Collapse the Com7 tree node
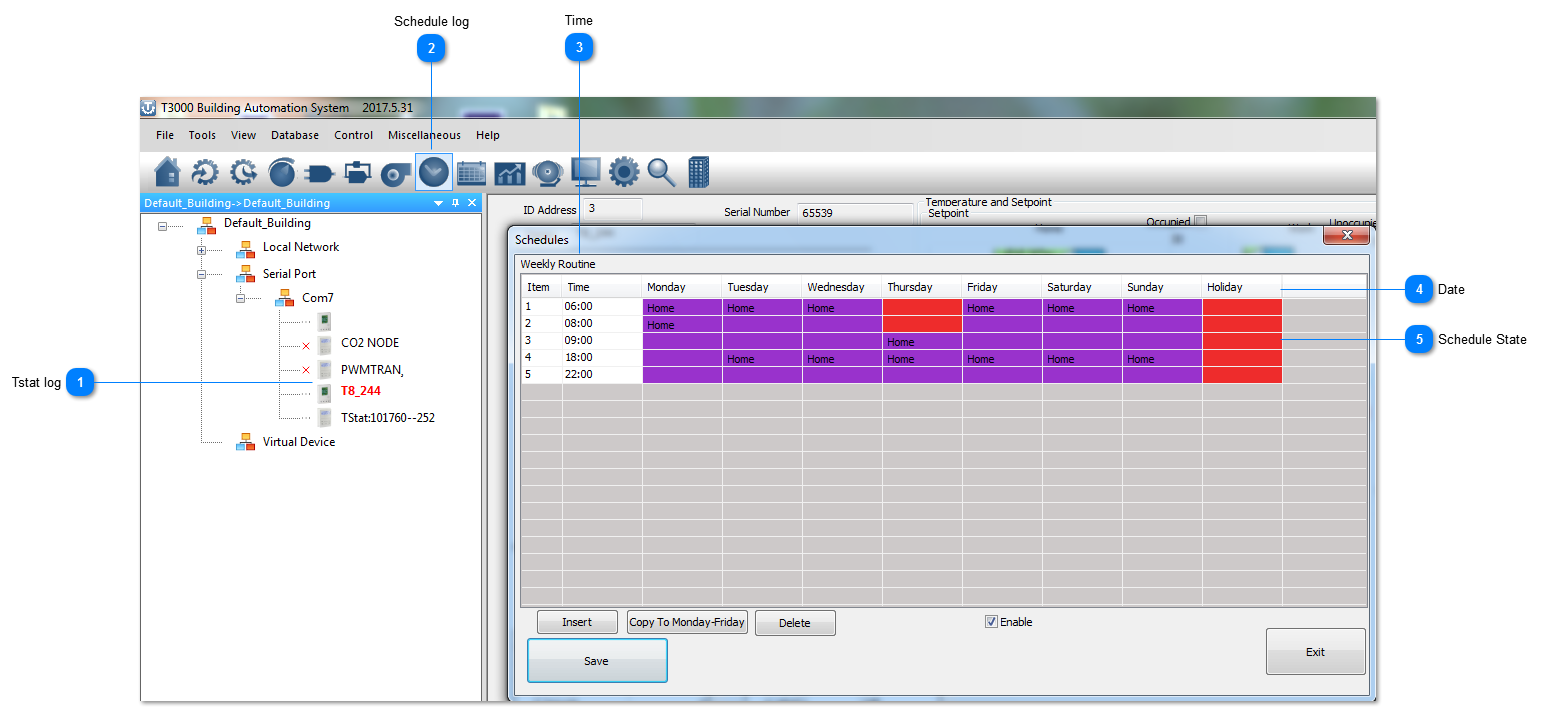Image resolution: width=1543 pixels, height=710 pixels. 240,298
